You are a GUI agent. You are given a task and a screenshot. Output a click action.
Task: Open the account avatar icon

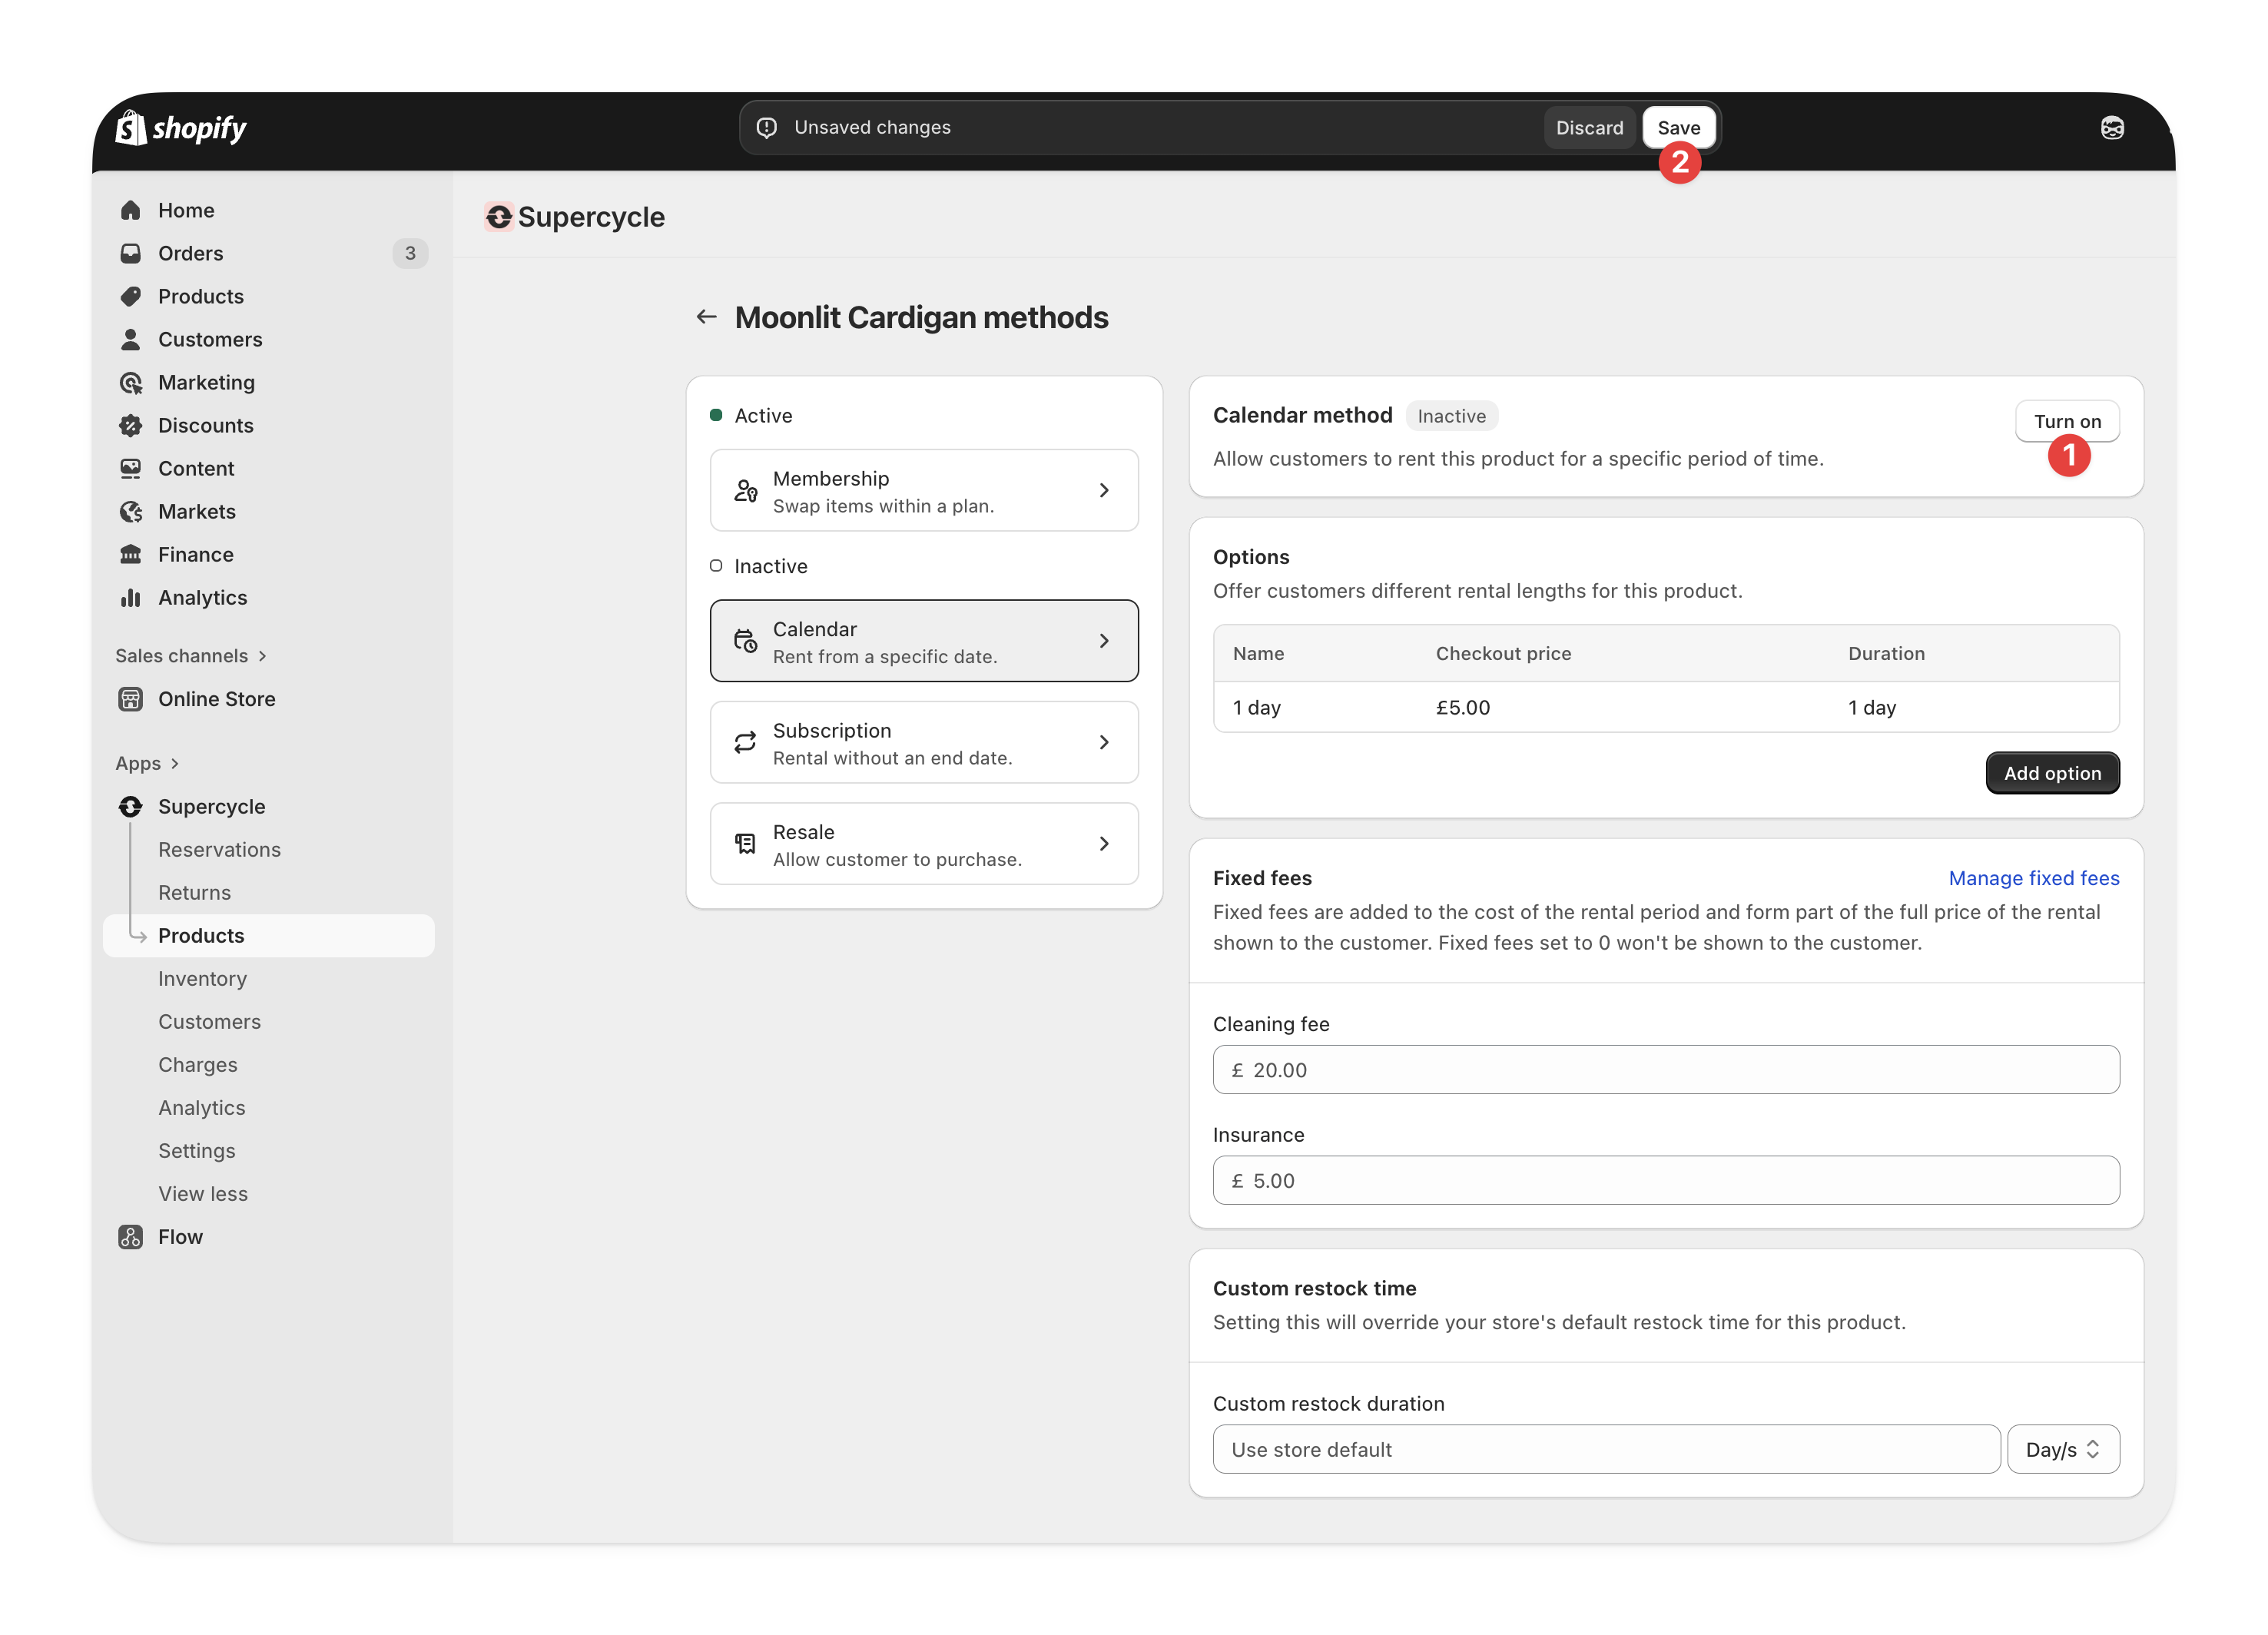[2112, 128]
